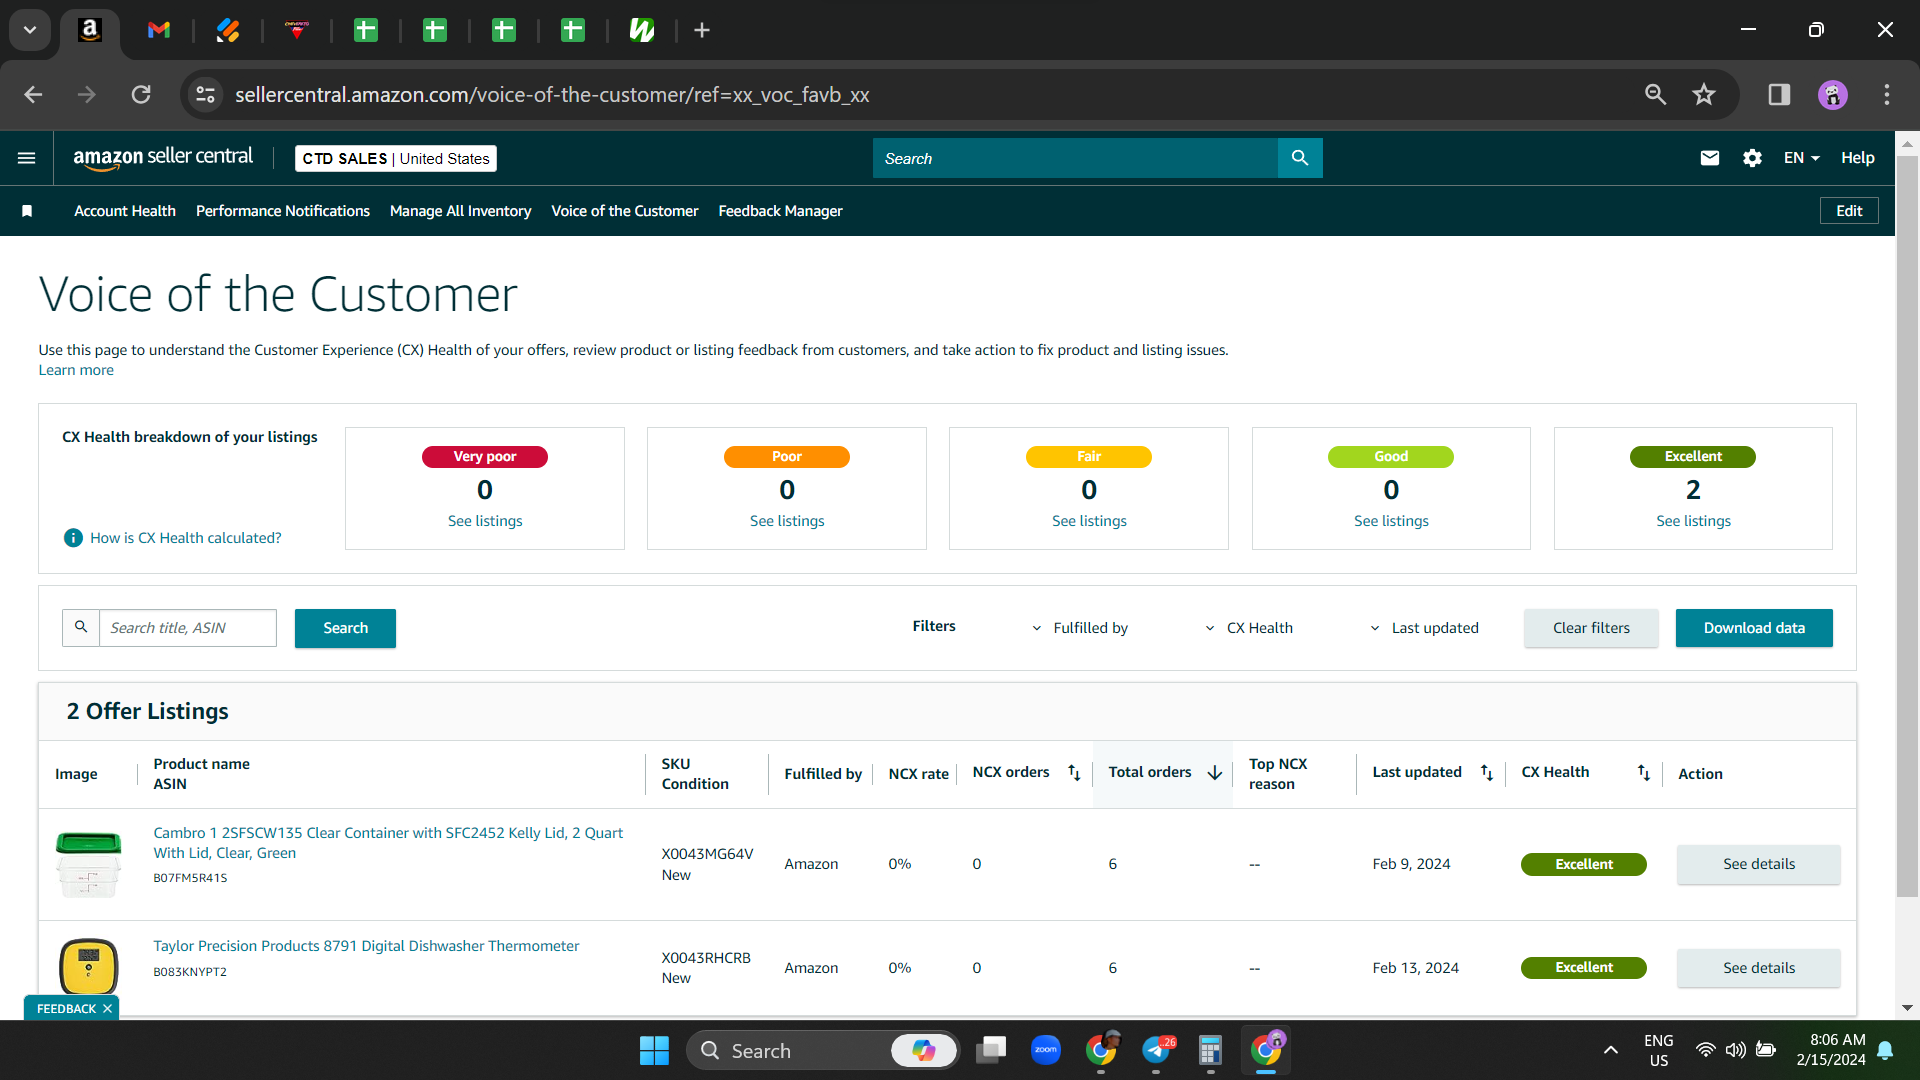Click the browser reload icon
The height and width of the screenshot is (1080, 1920).
141,95
